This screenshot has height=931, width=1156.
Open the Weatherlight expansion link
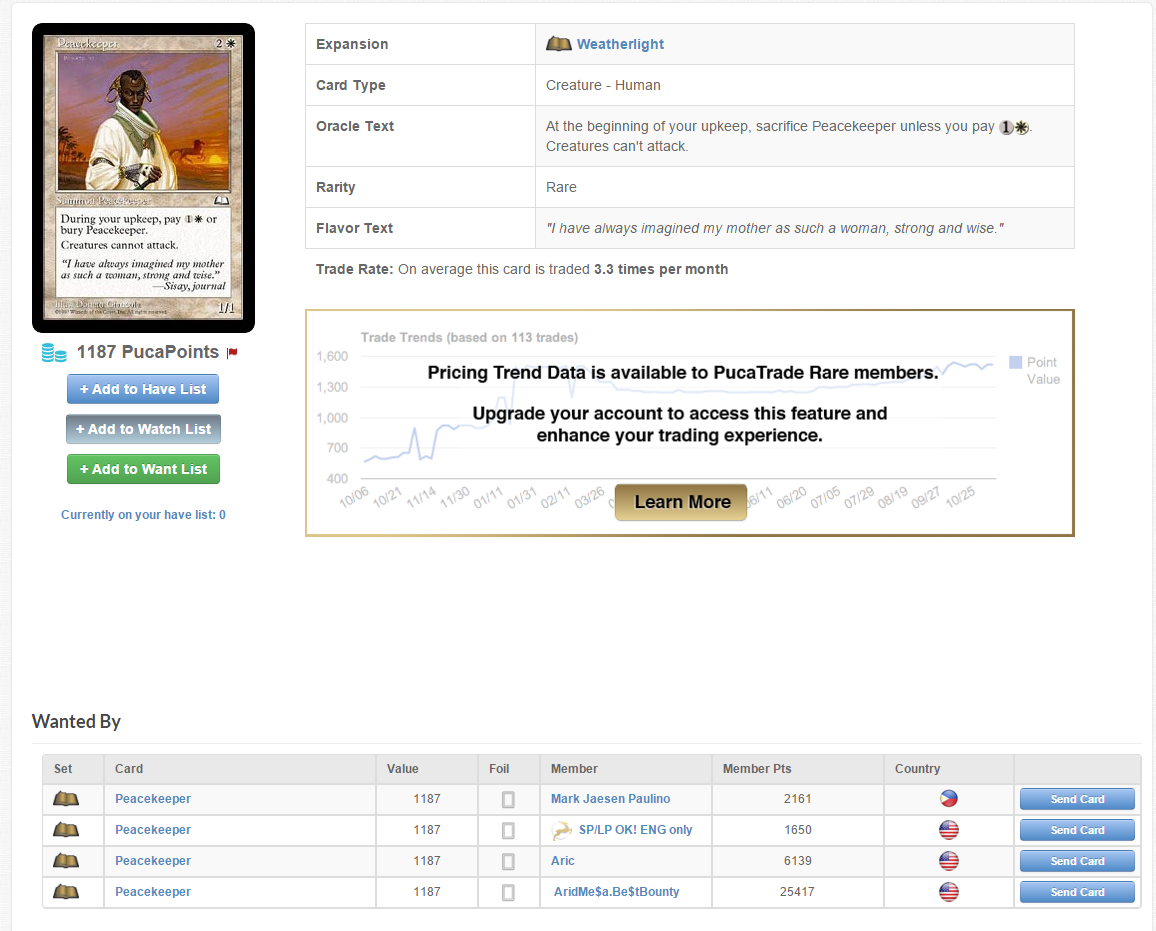(x=620, y=44)
